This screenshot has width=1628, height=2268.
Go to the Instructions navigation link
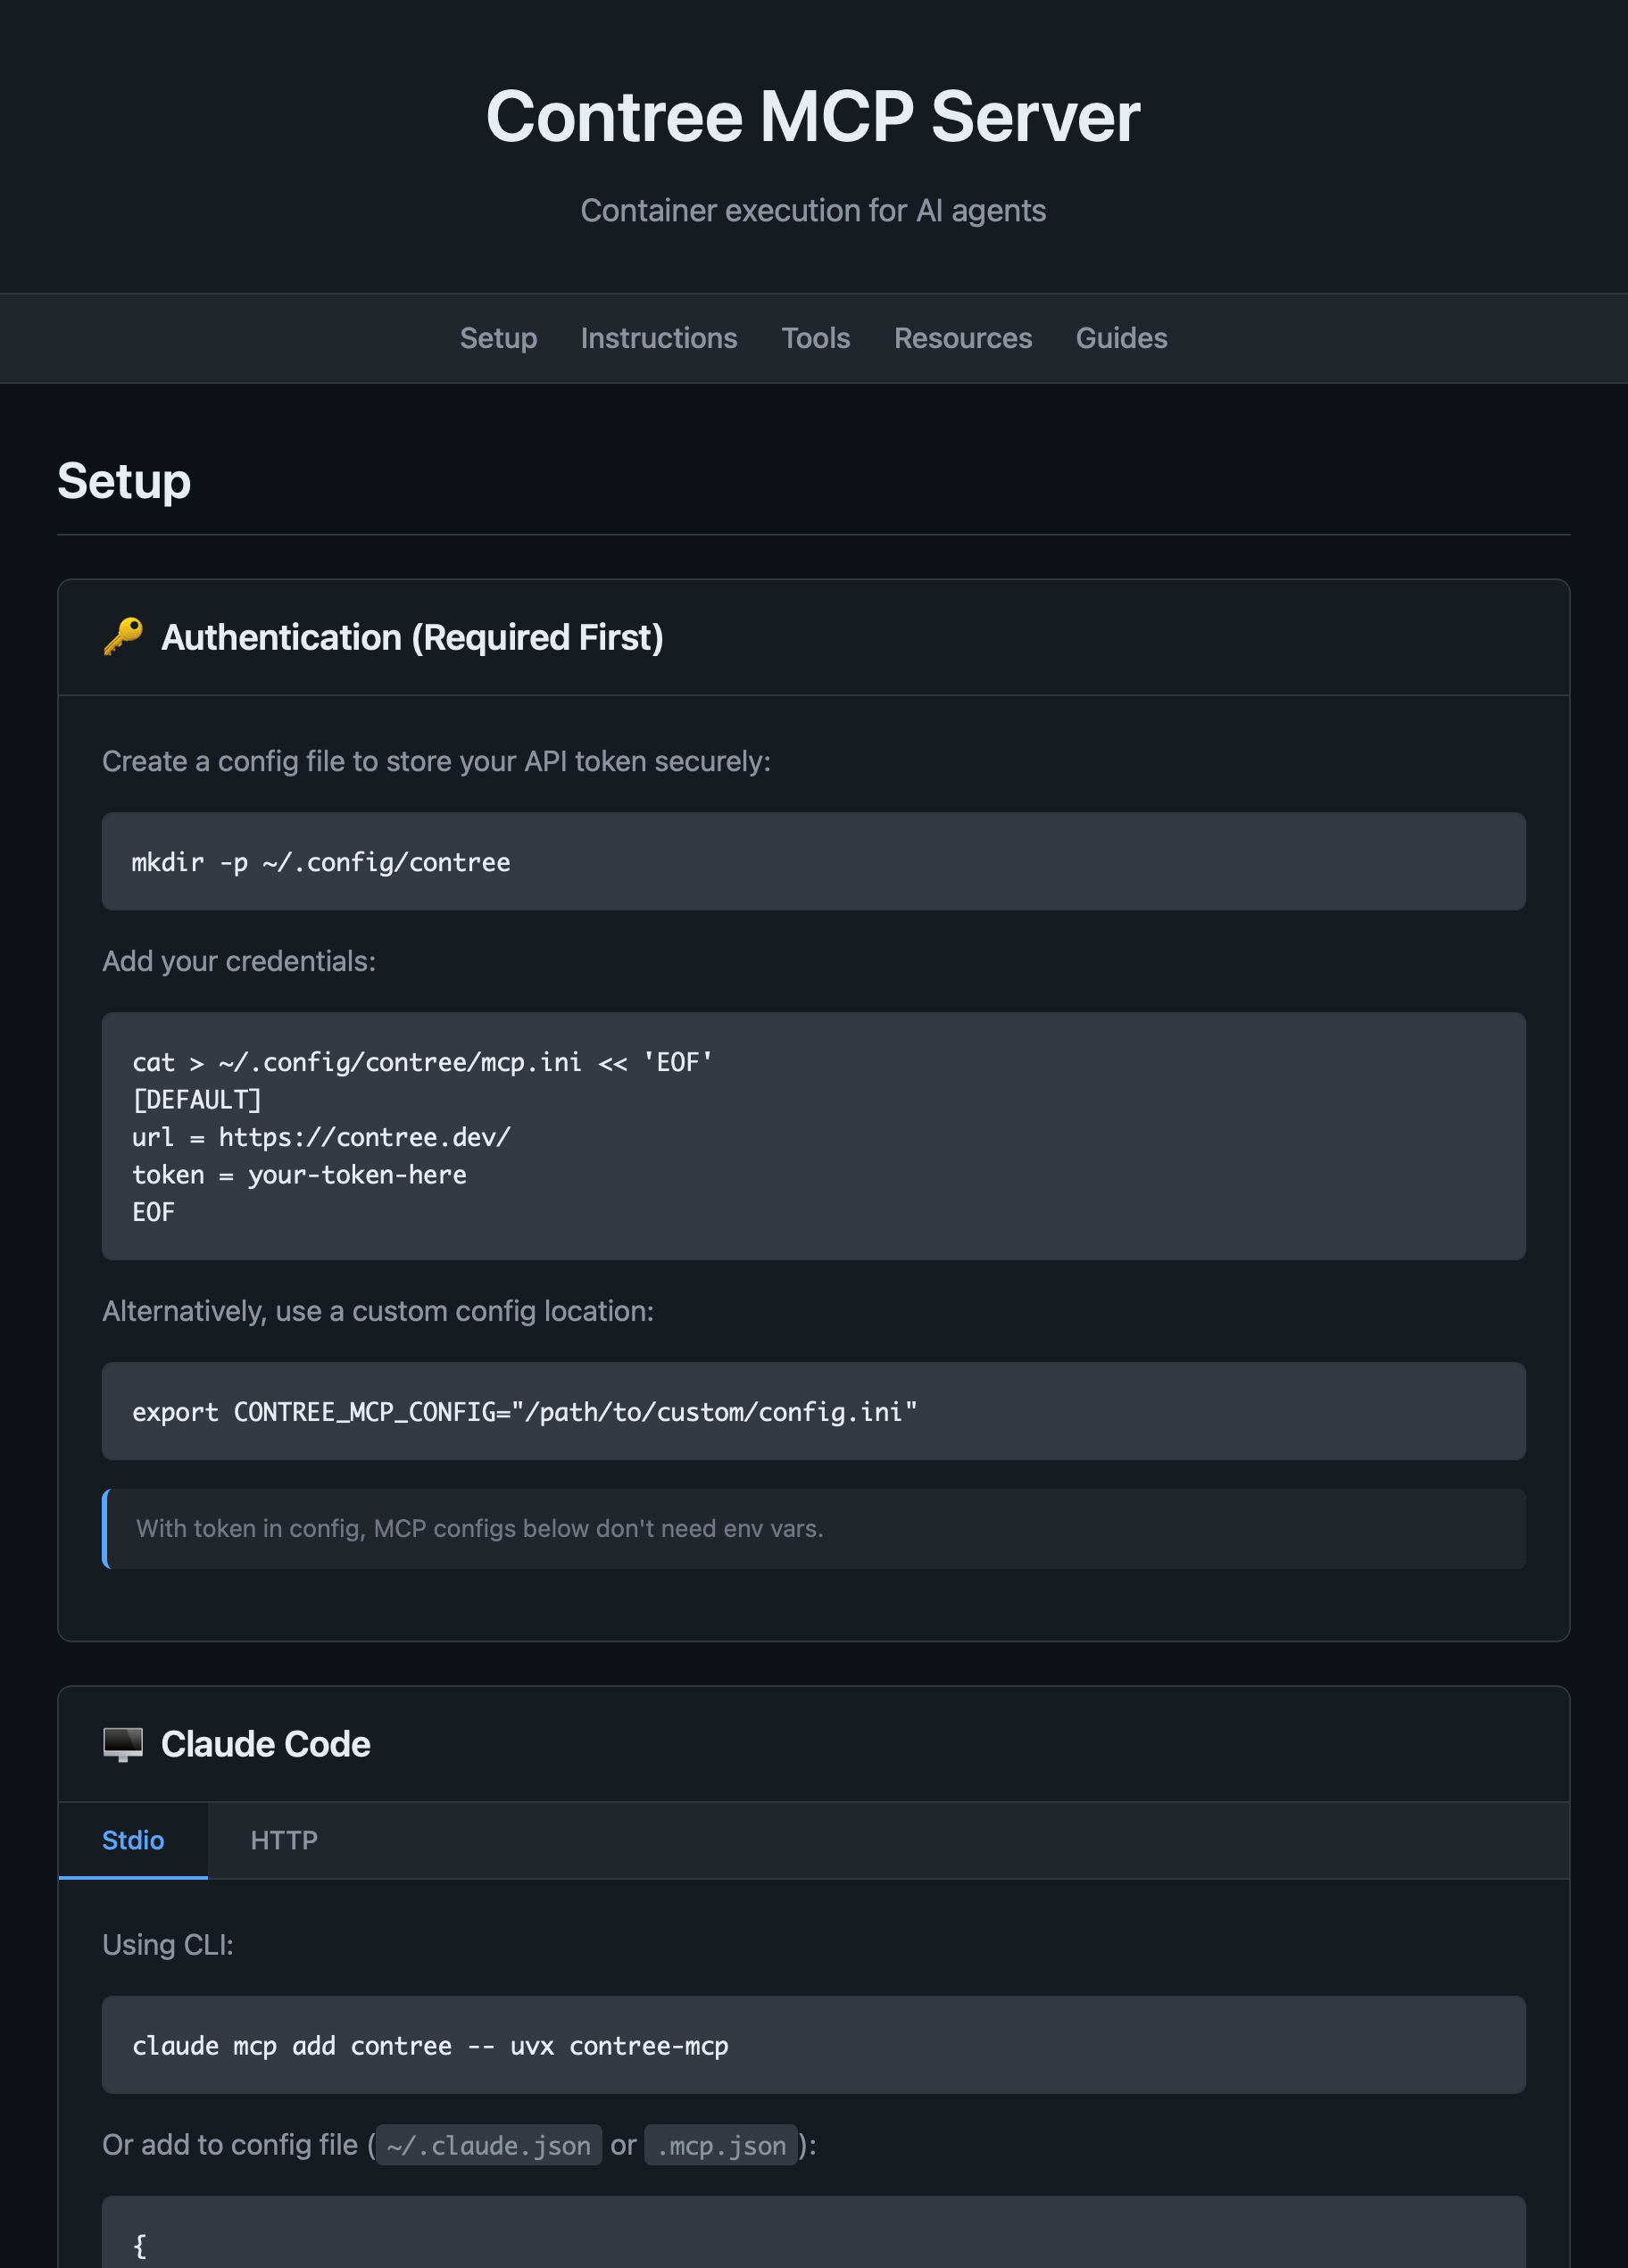pyautogui.click(x=658, y=338)
